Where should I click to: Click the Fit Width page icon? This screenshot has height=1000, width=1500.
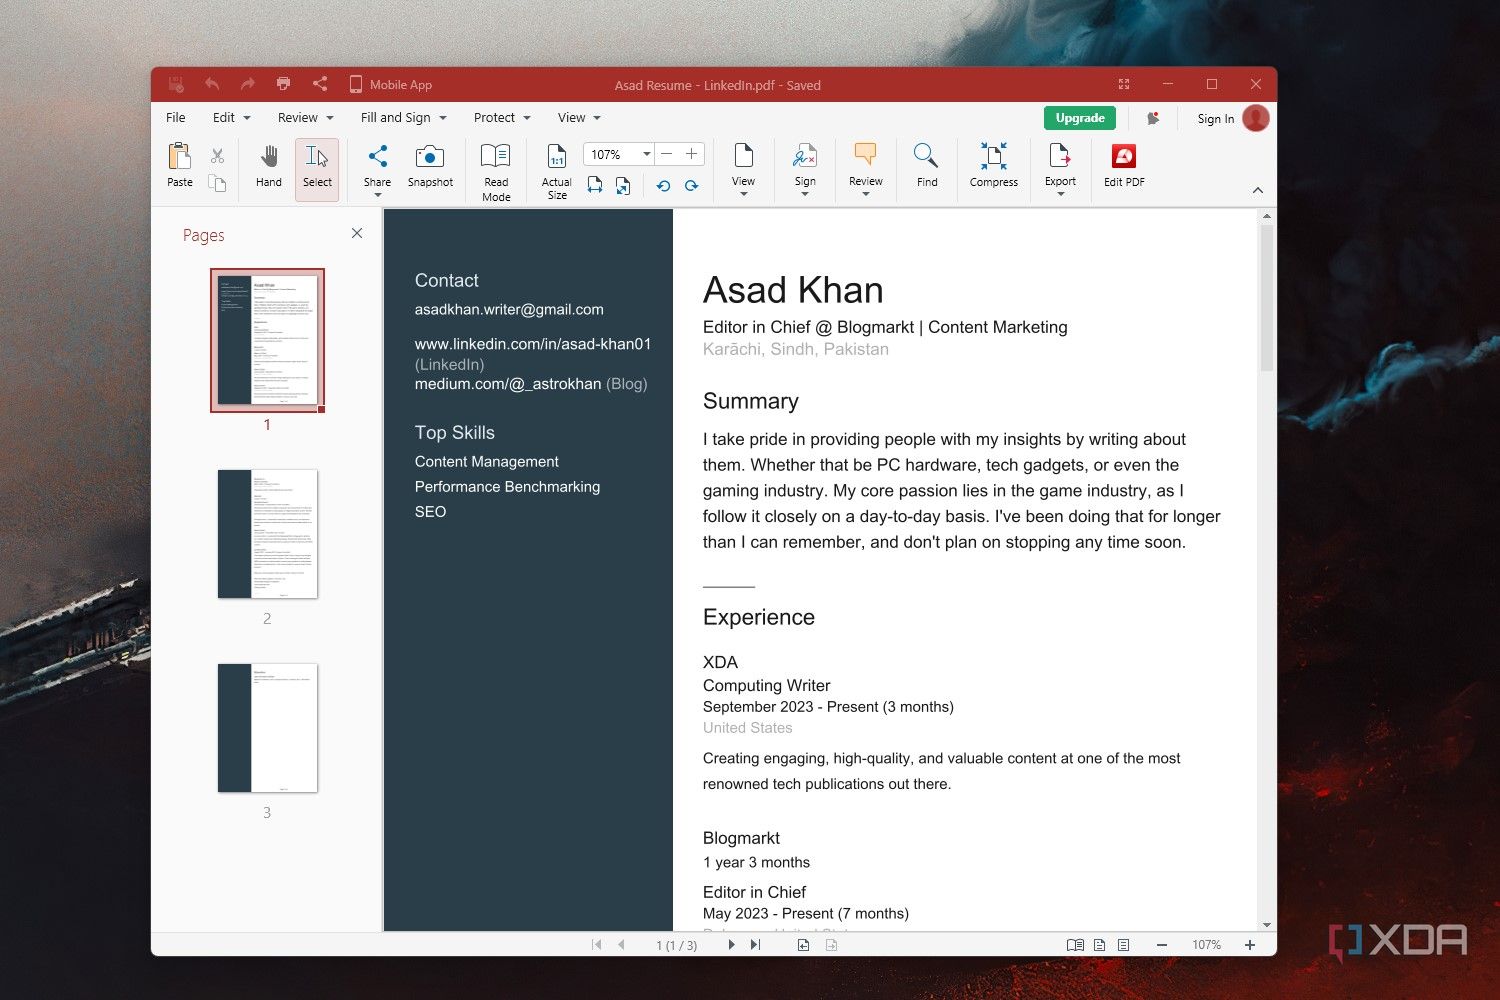pos(595,185)
